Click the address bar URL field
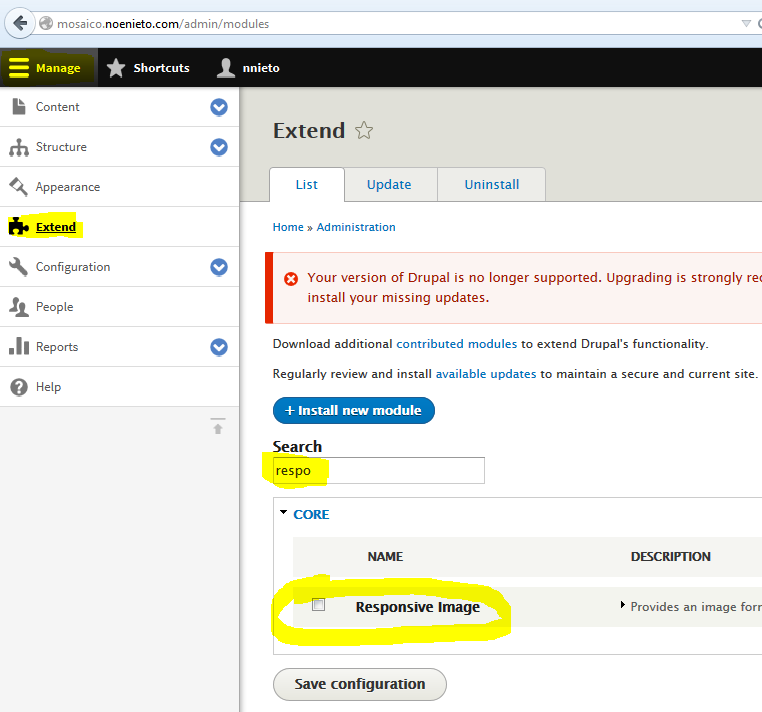 tap(389, 23)
